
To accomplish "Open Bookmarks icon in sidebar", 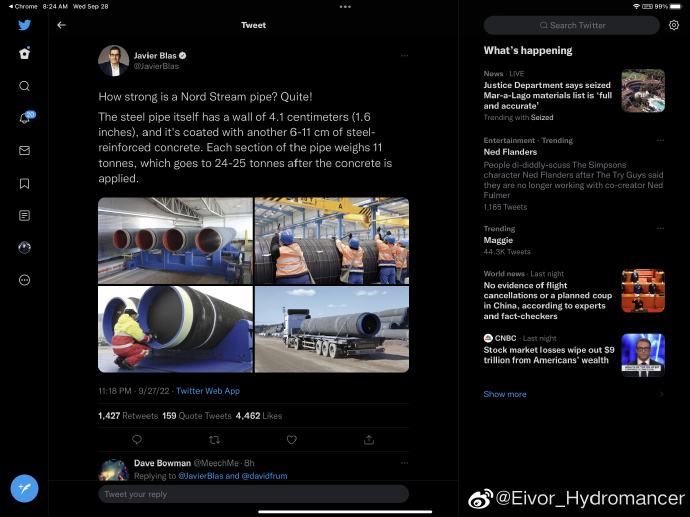I will 25,183.
